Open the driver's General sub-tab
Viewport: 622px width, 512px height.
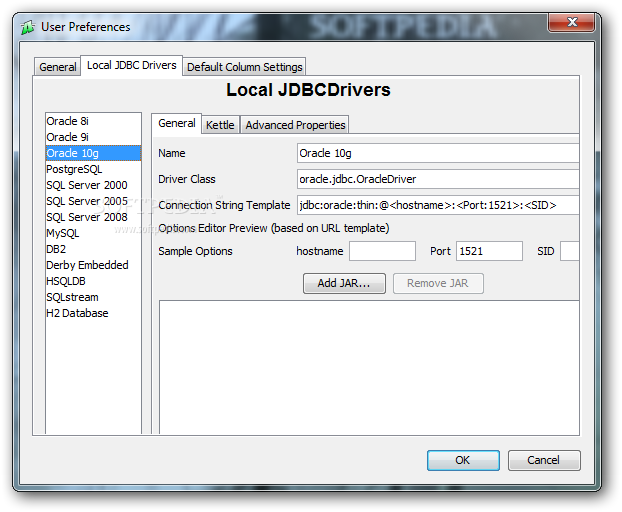point(177,123)
